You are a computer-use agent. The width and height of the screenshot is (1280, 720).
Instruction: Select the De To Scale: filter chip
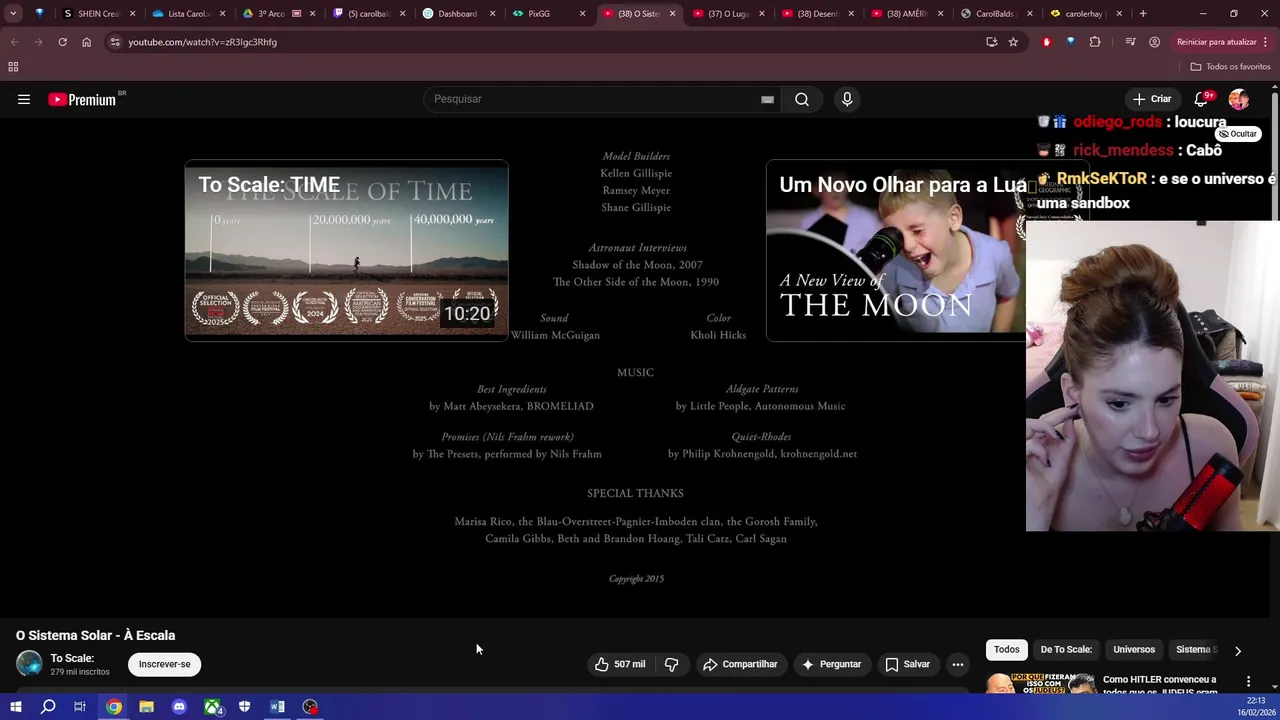[x=1066, y=650]
